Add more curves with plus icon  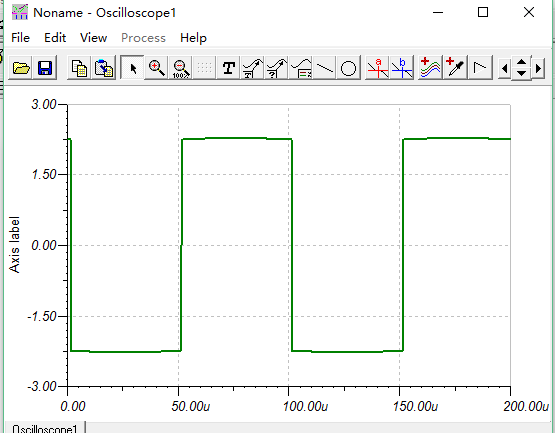(x=430, y=67)
